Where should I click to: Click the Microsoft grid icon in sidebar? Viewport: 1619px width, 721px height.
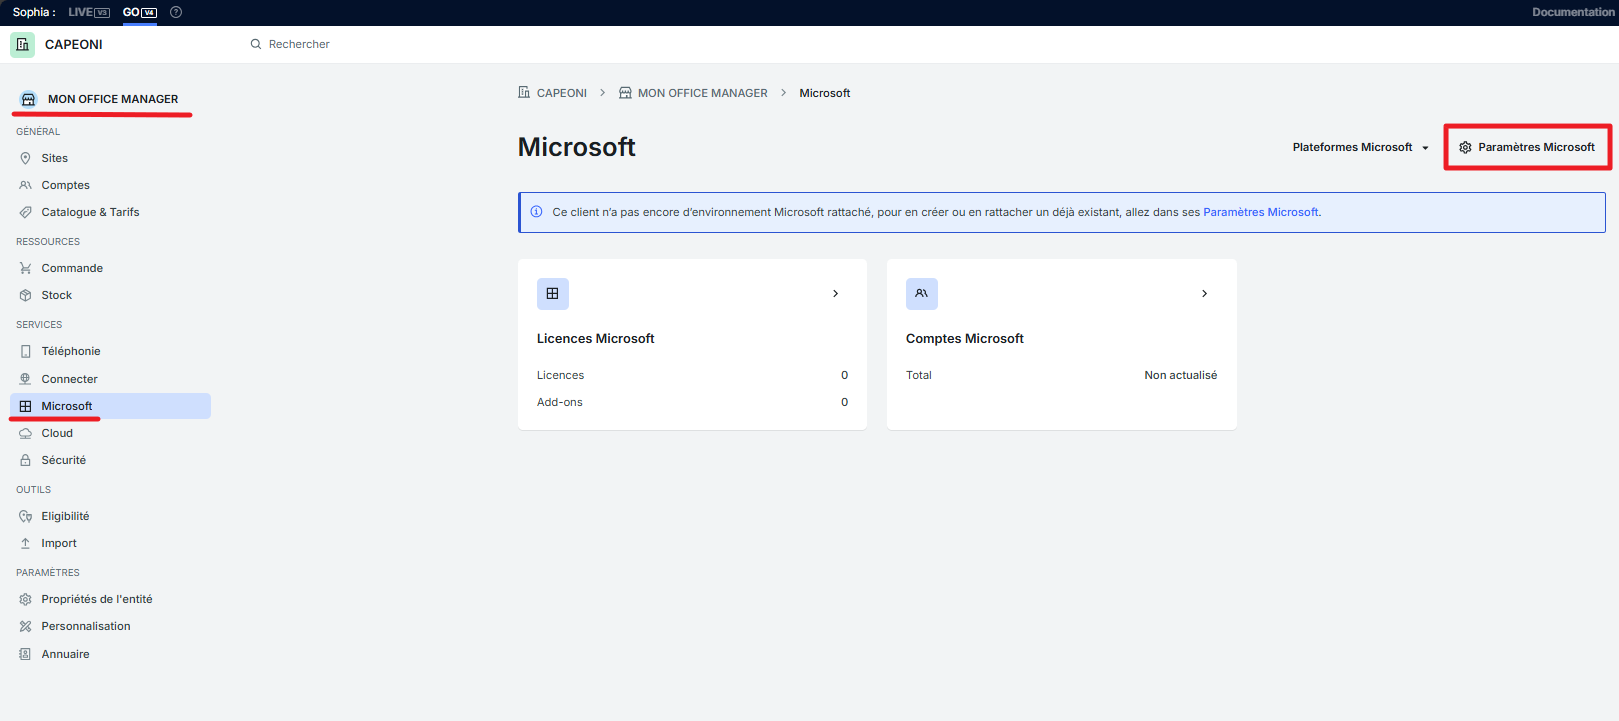(26, 406)
